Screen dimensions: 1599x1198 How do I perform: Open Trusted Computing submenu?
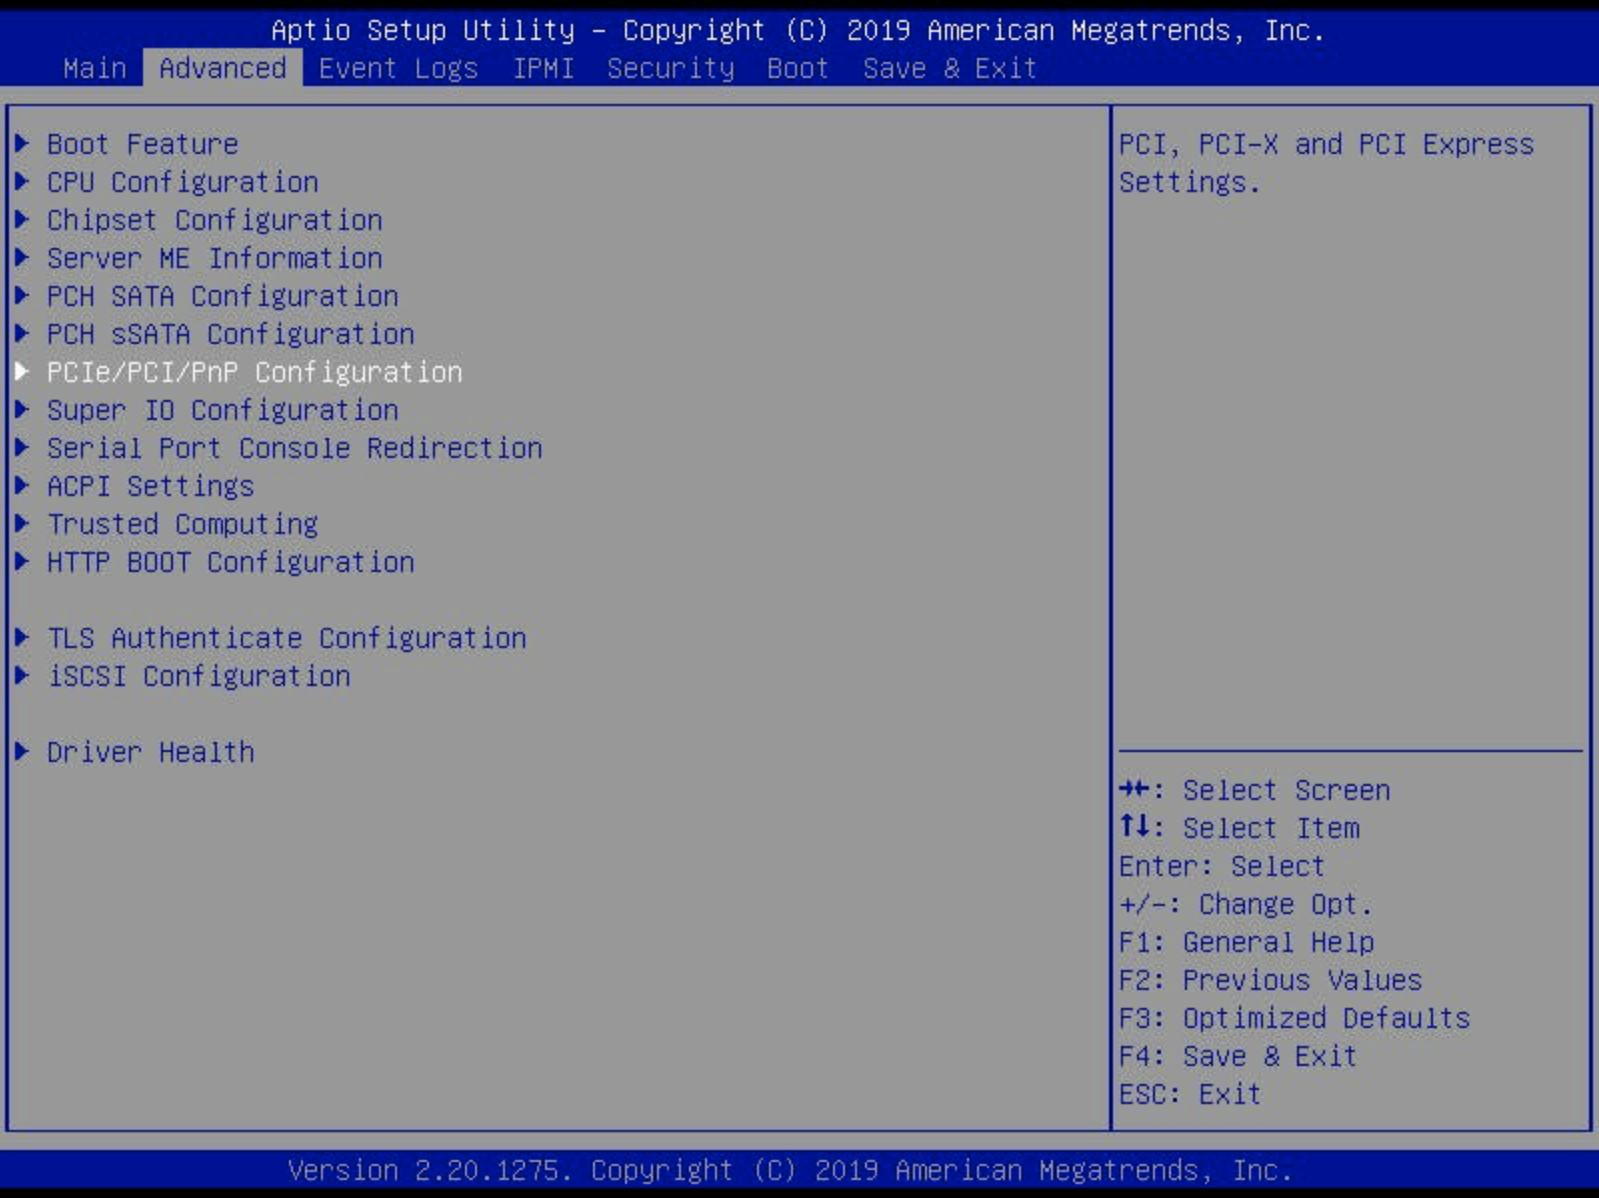tap(182, 524)
